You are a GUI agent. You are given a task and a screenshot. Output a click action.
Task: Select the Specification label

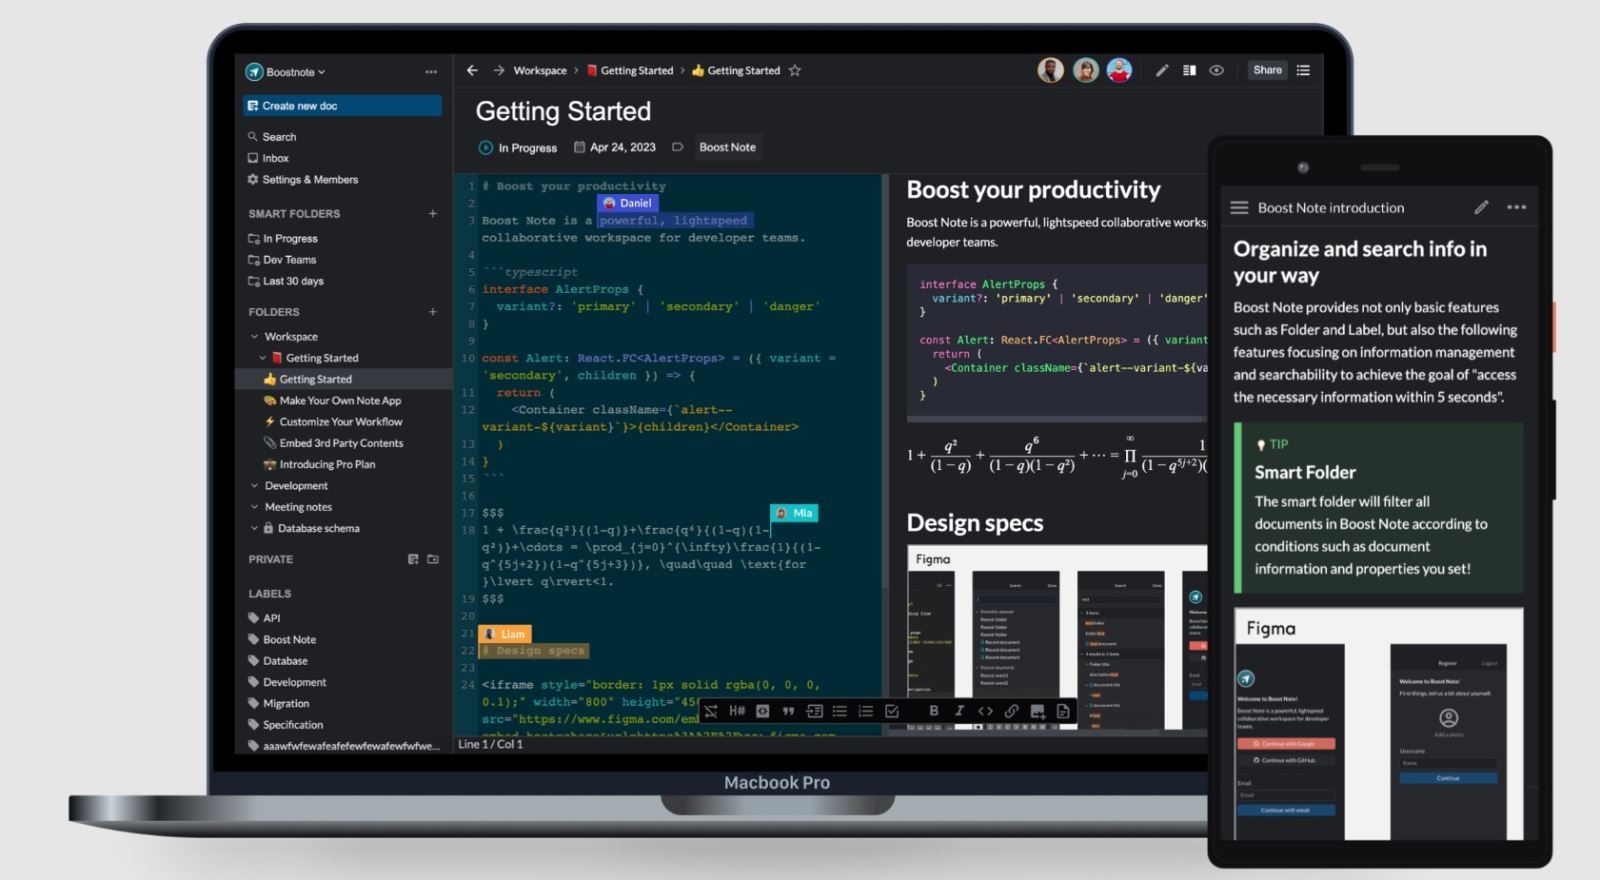(286, 725)
